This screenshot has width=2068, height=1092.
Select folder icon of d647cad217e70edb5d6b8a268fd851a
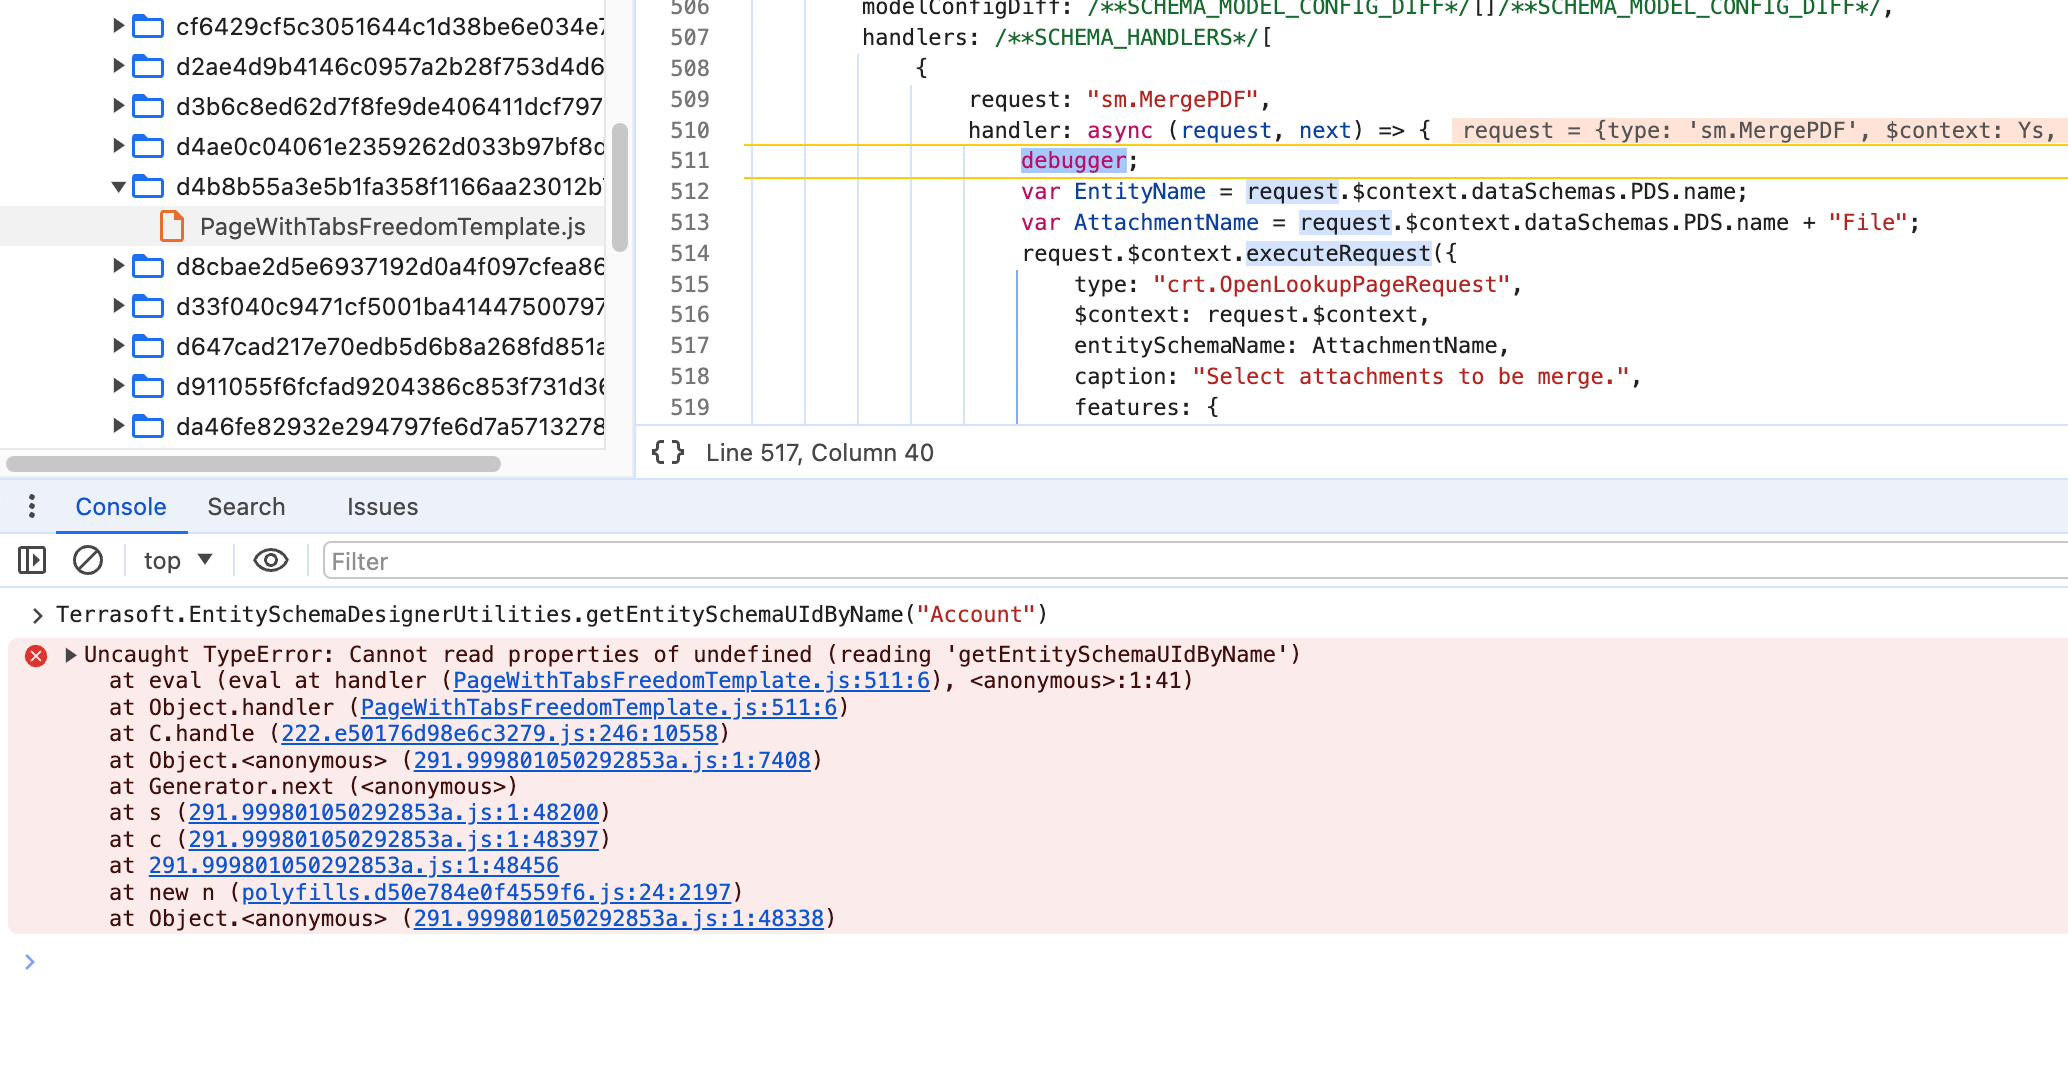(x=149, y=346)
